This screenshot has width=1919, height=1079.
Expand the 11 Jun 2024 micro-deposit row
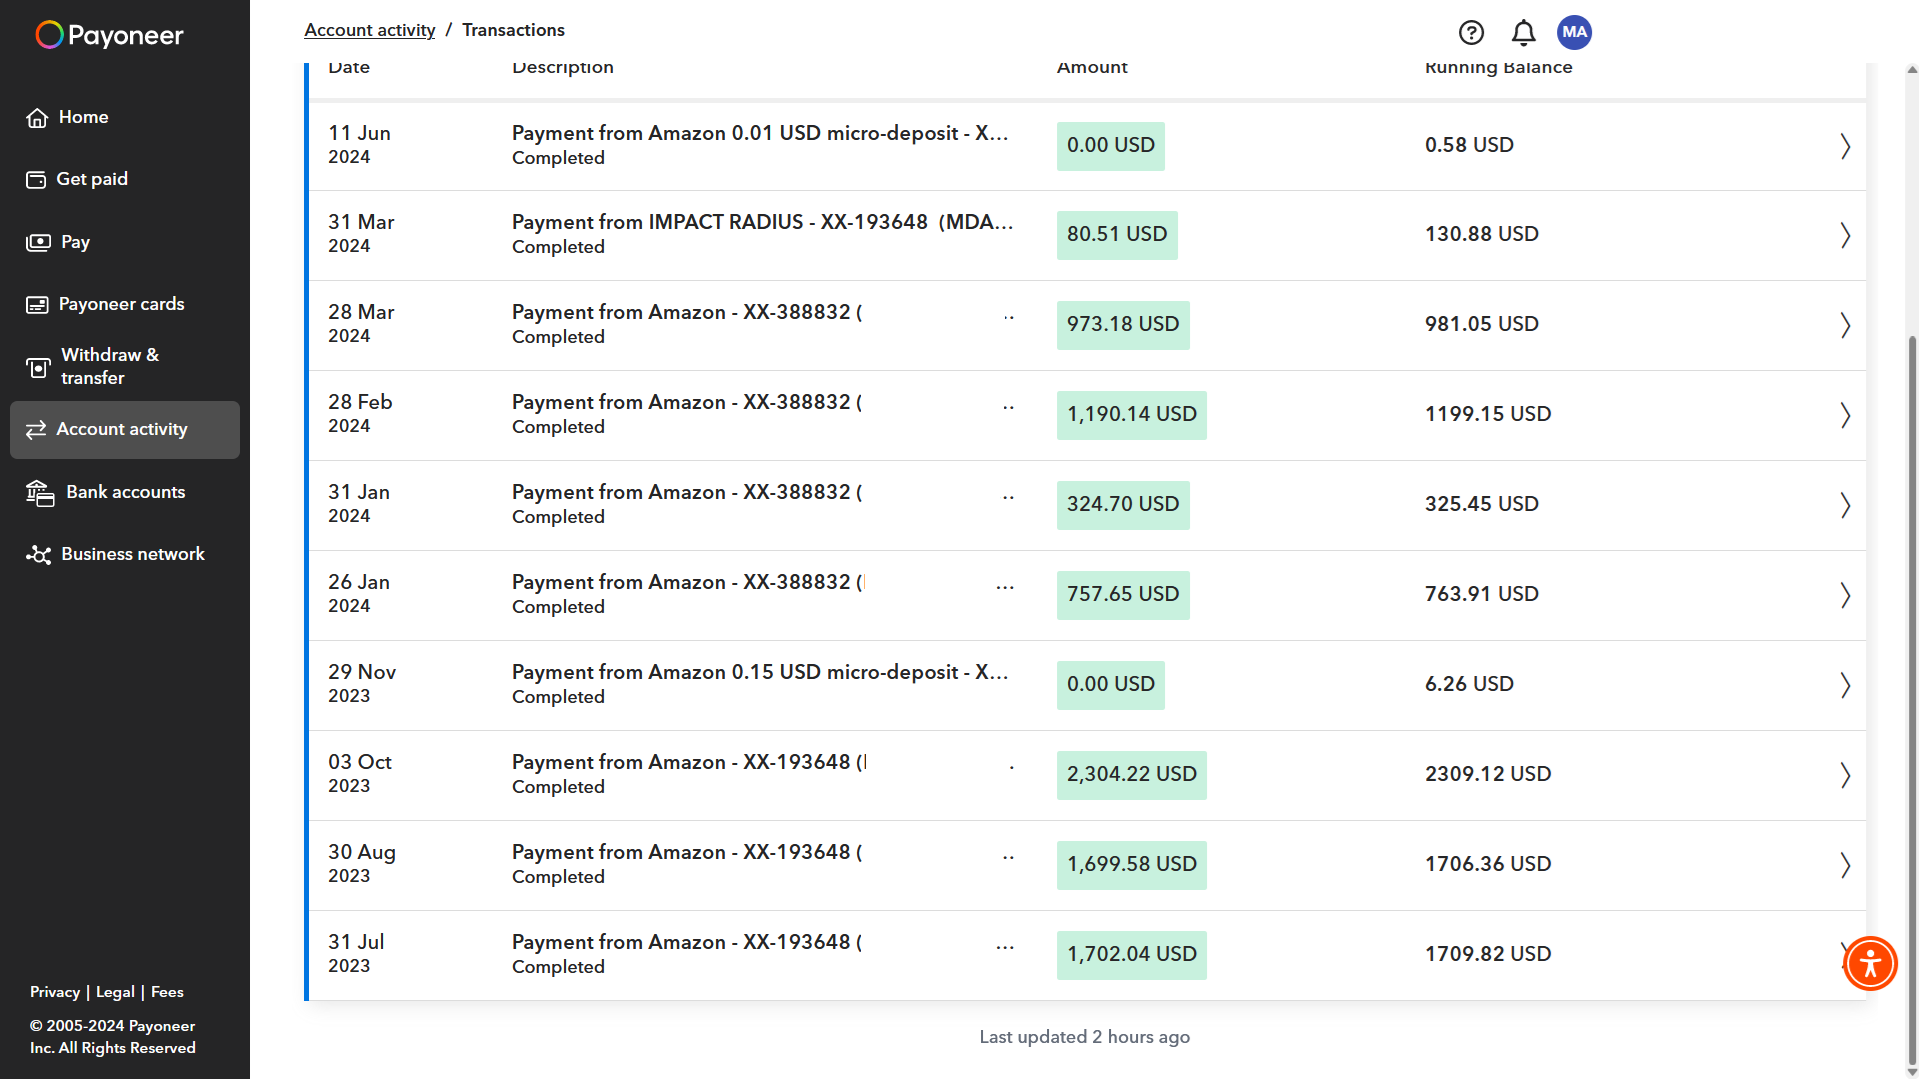tap(1845, 146)
